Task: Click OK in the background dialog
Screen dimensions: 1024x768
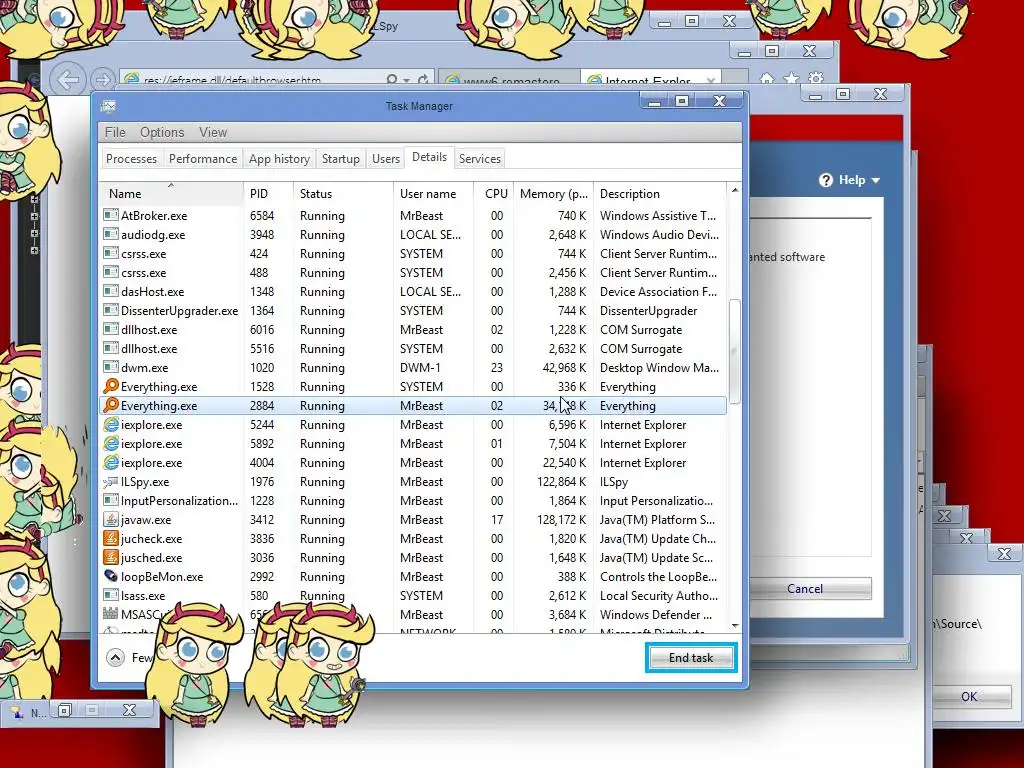Action: (x=969, y=696)
